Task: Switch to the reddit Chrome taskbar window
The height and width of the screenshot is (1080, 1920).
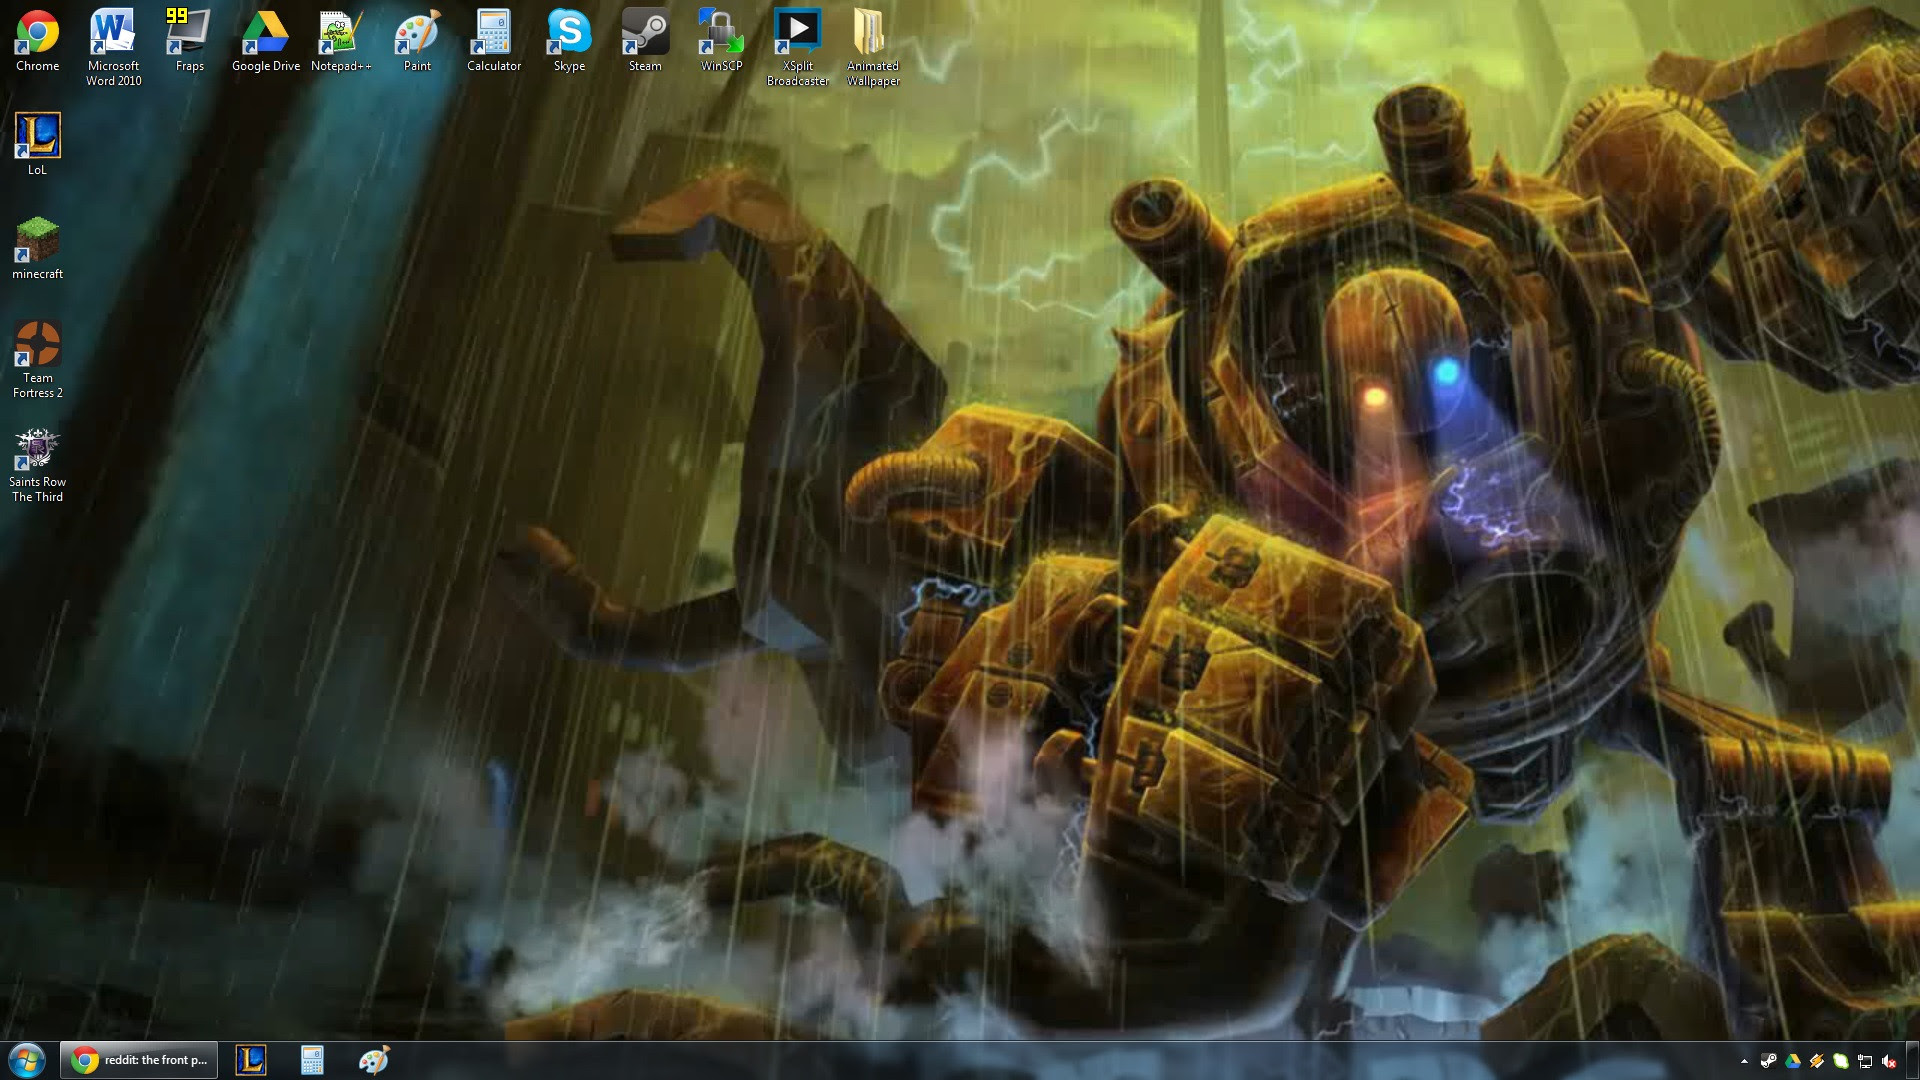Action: [139, 1060]
